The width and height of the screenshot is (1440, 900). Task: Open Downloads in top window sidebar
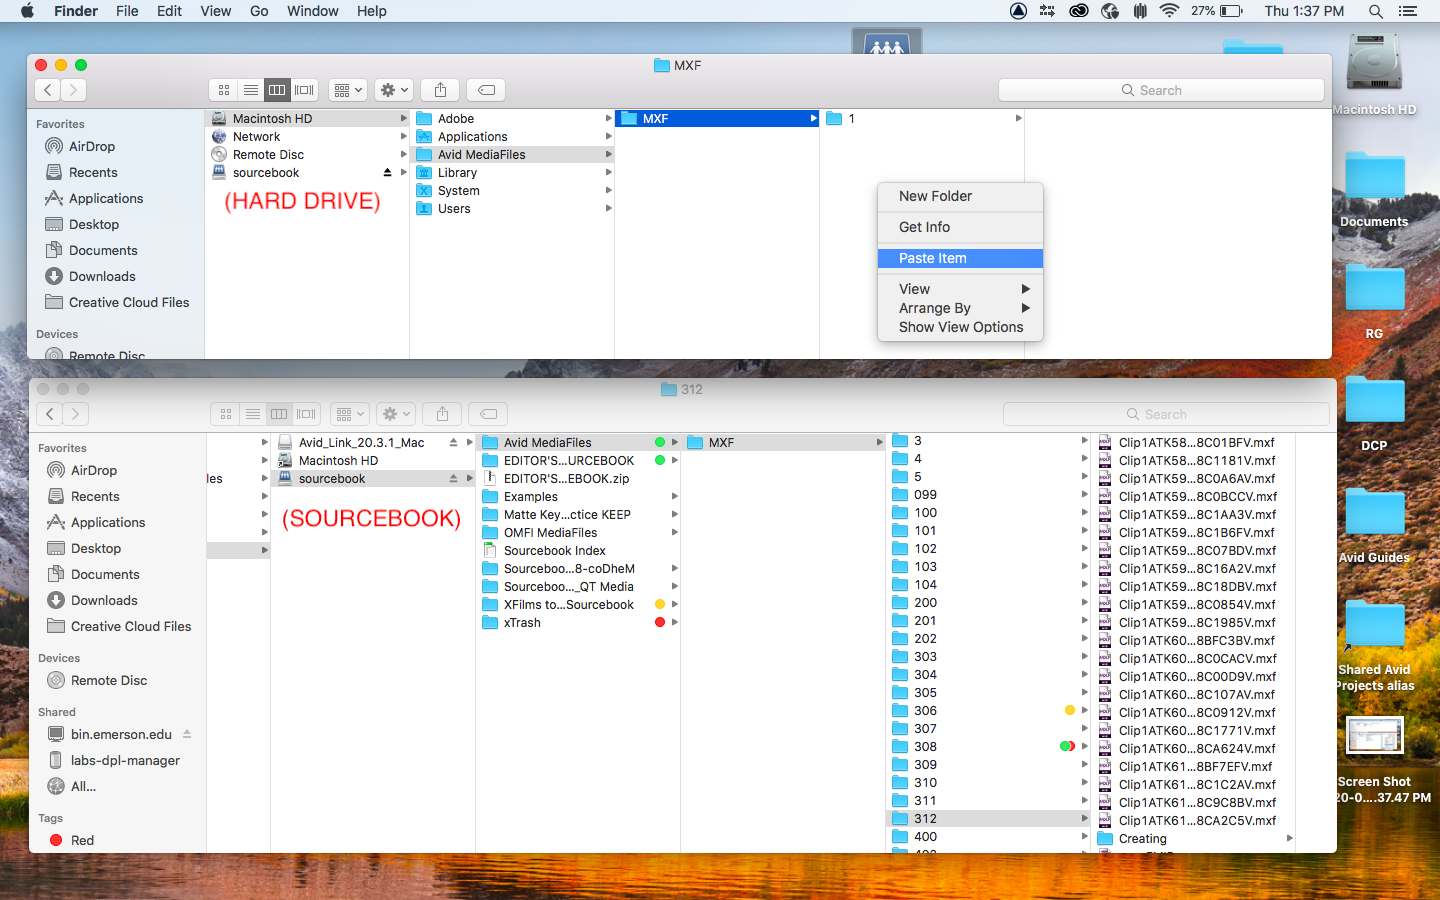tap(90, 276)
